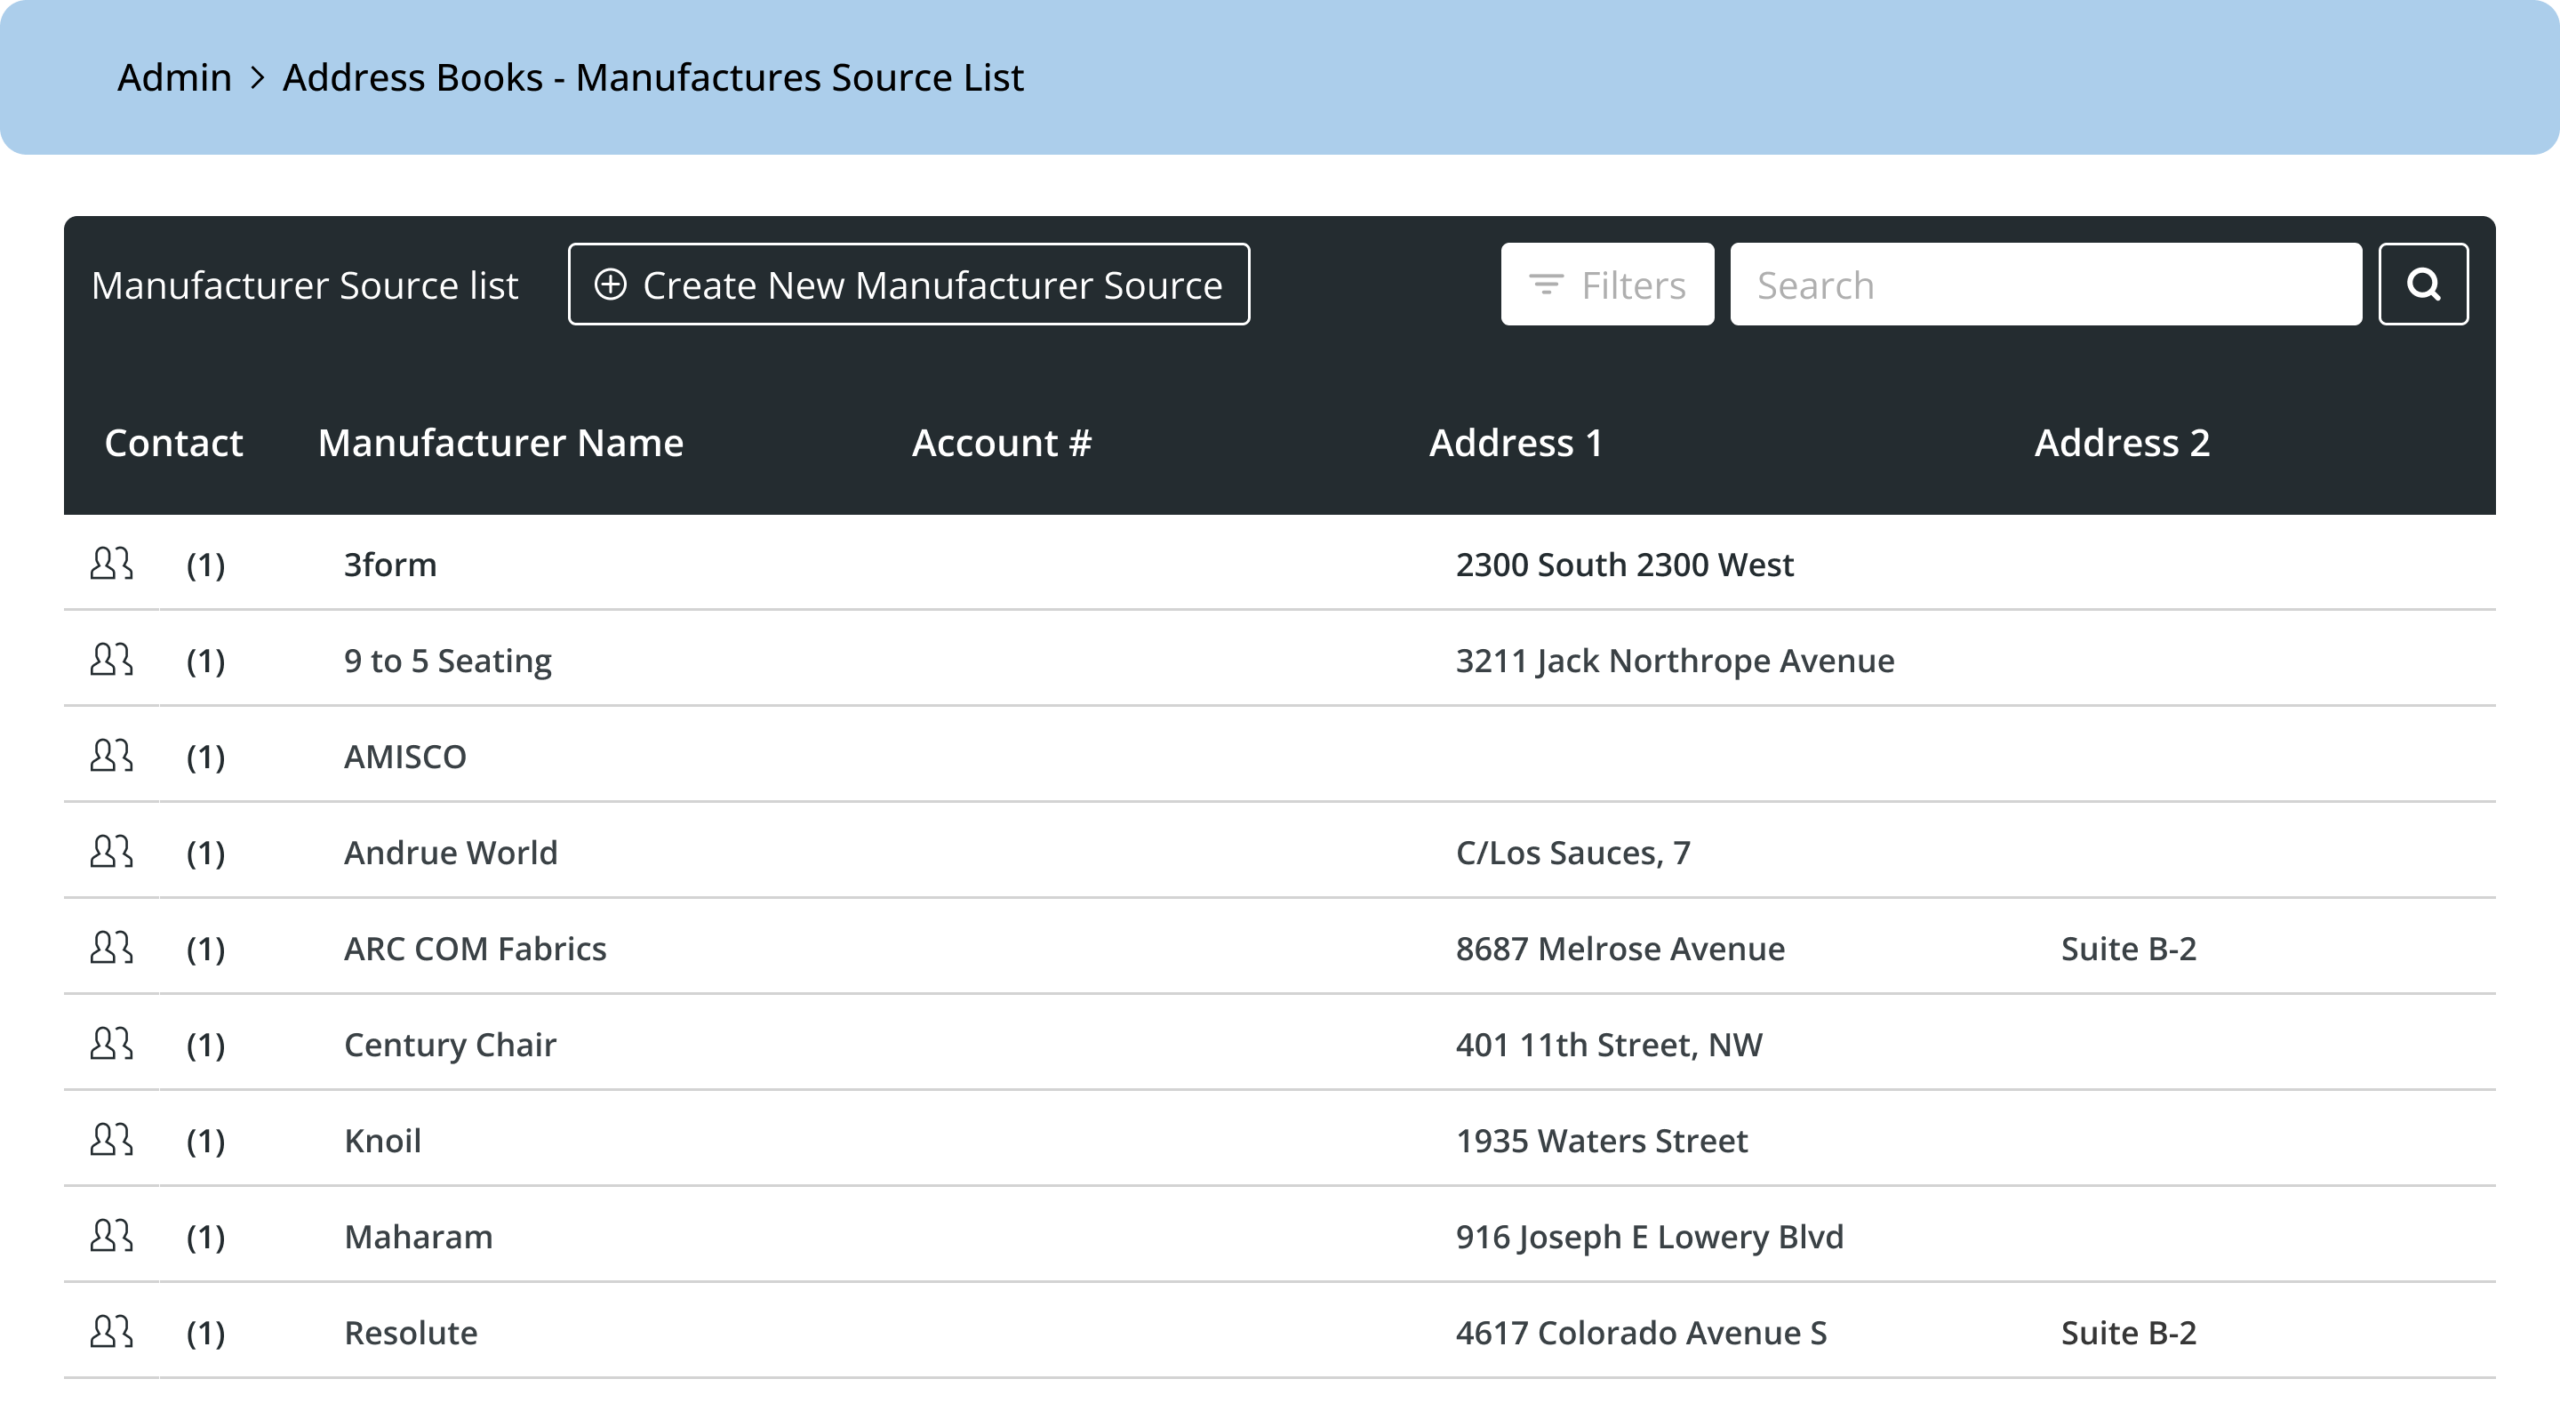Select the Resolute manufacturer name
This screenshot has height=1419, width=2560.
tap(411, 1333)
